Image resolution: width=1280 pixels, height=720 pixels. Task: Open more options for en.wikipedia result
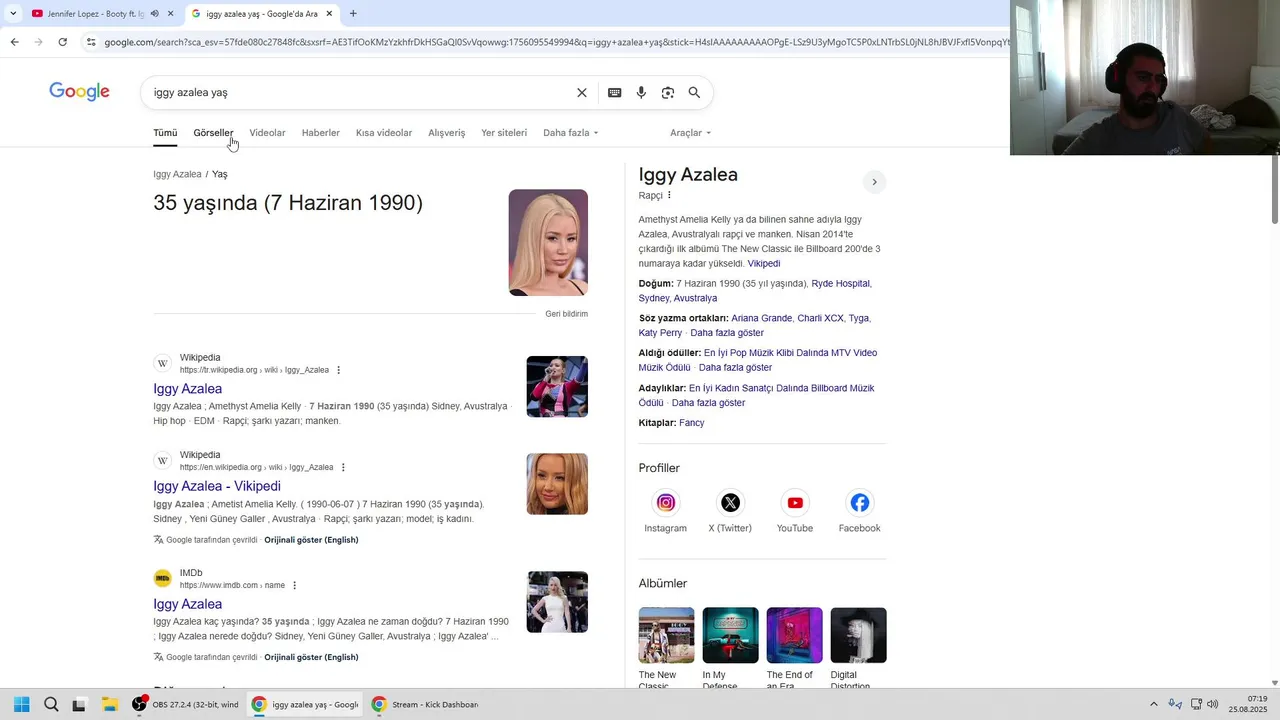(x=343, y=467)
